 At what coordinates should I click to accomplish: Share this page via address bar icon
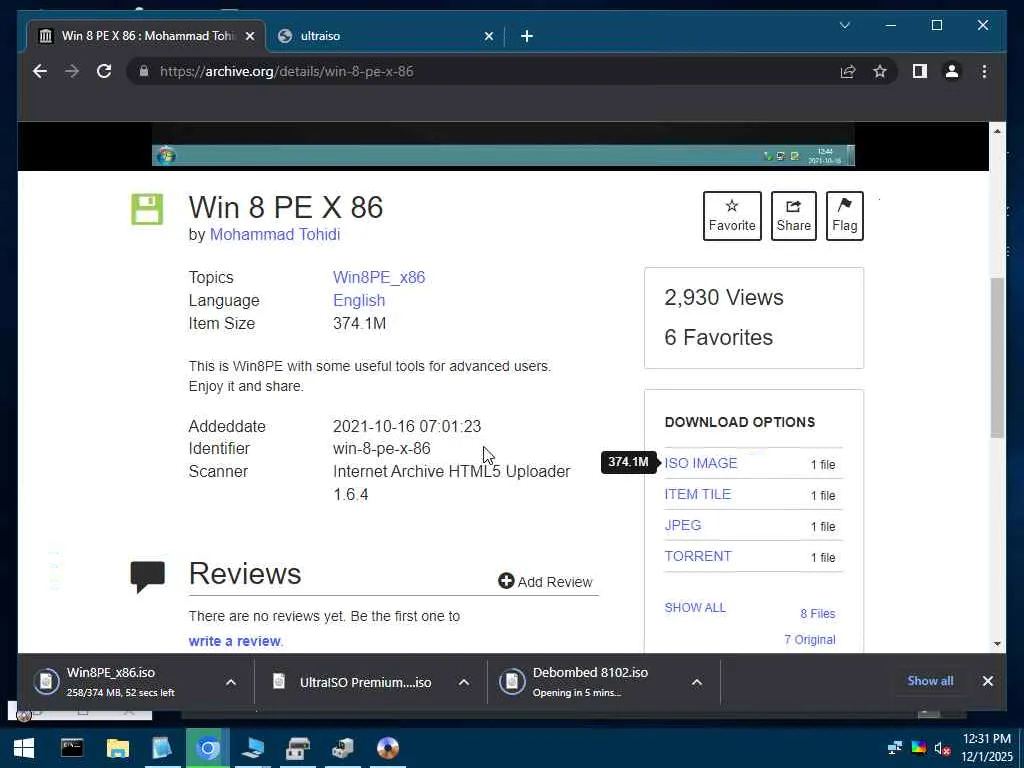pyautogui.click(x=848, y=71)
